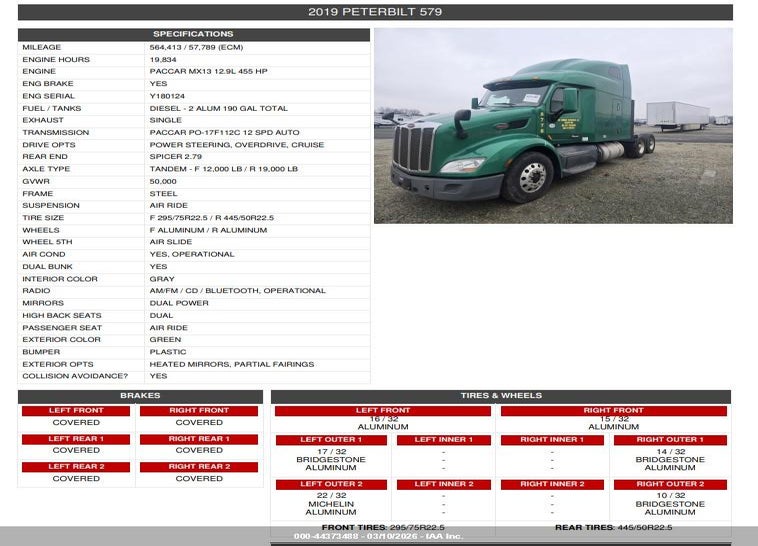Select tread depth 17 / 32 value
Viewport: 758px width, 546px height.
pyautogui.click(x=332, y=452)
